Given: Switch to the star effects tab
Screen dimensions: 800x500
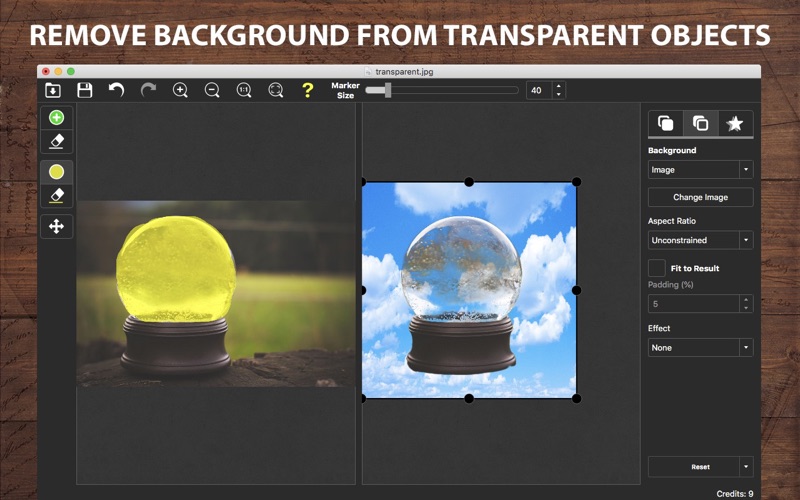Looking at the screenshot, I should click(x=735, y=124).
